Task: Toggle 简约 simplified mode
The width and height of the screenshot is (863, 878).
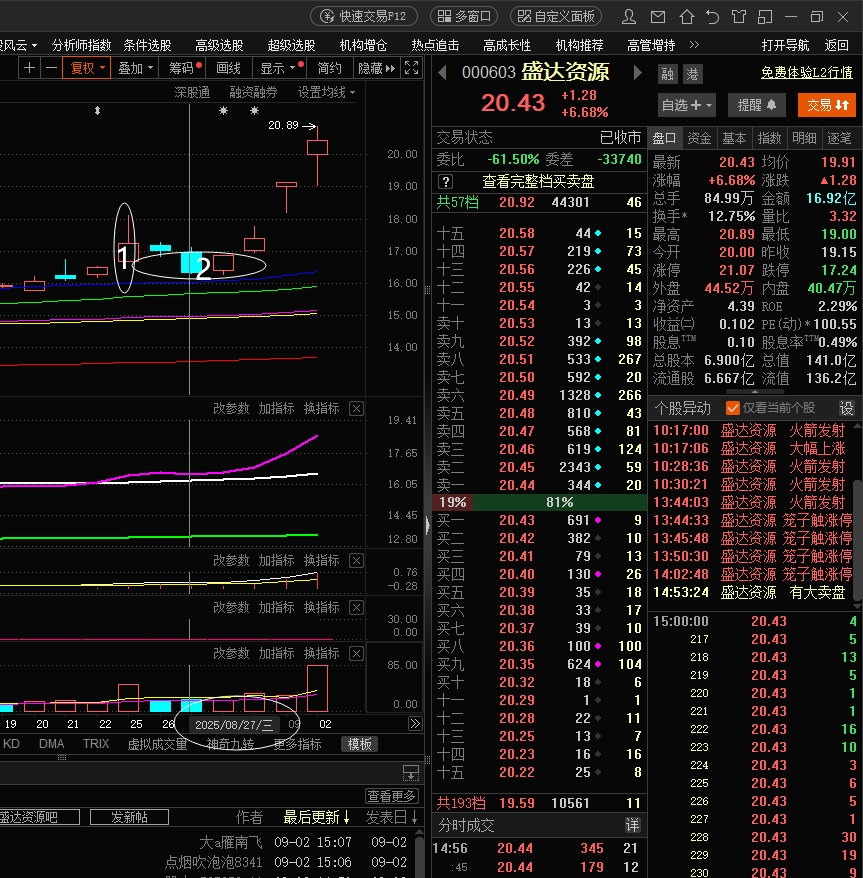Action: pyautogui.click(x=329, y=68)
